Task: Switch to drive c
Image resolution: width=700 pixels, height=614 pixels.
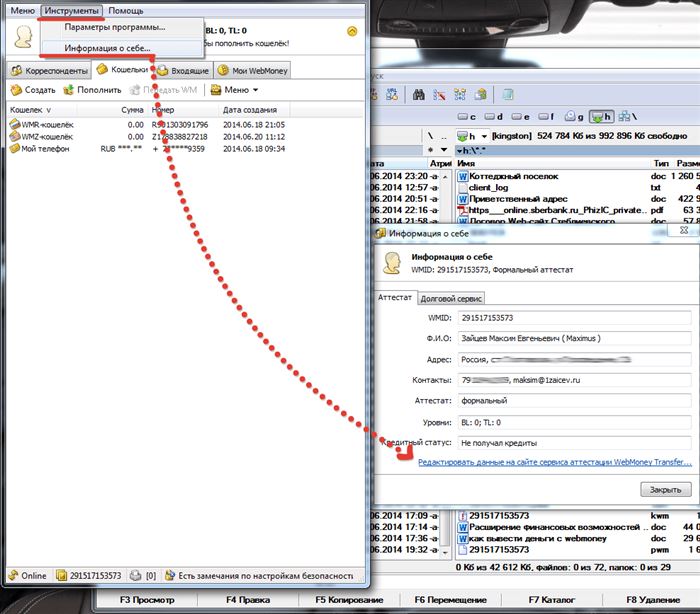Action: (x=467, y=117)
